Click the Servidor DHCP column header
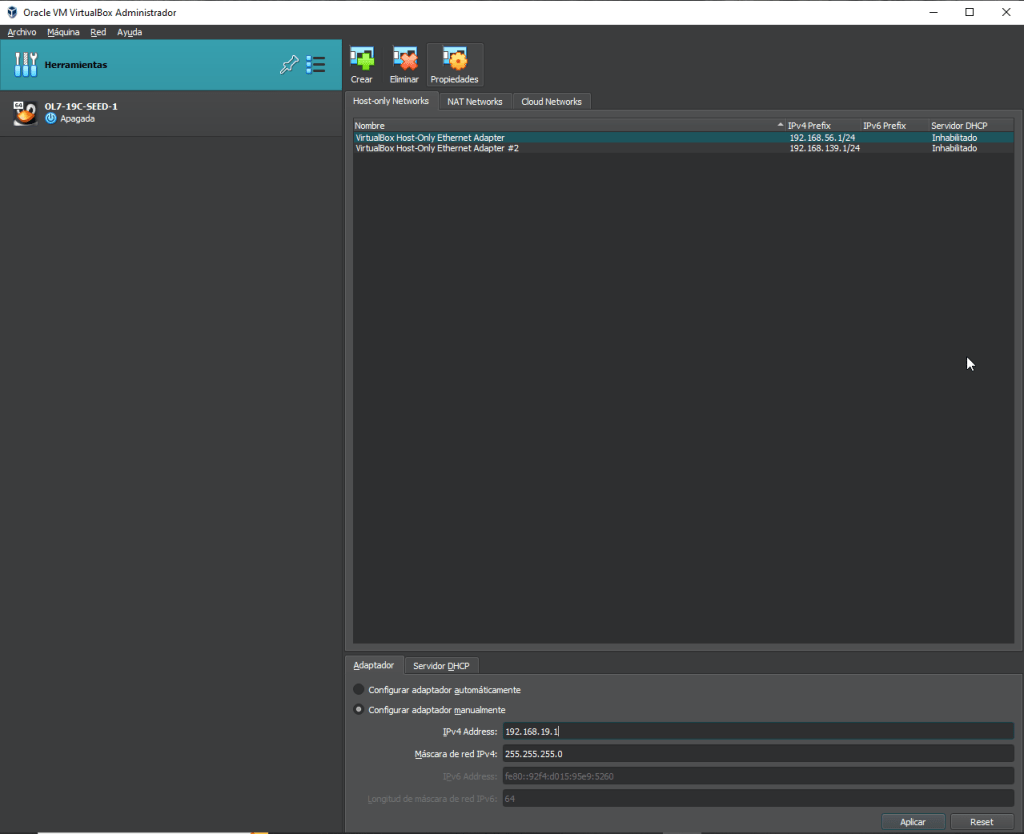 [x=959, y=125]
